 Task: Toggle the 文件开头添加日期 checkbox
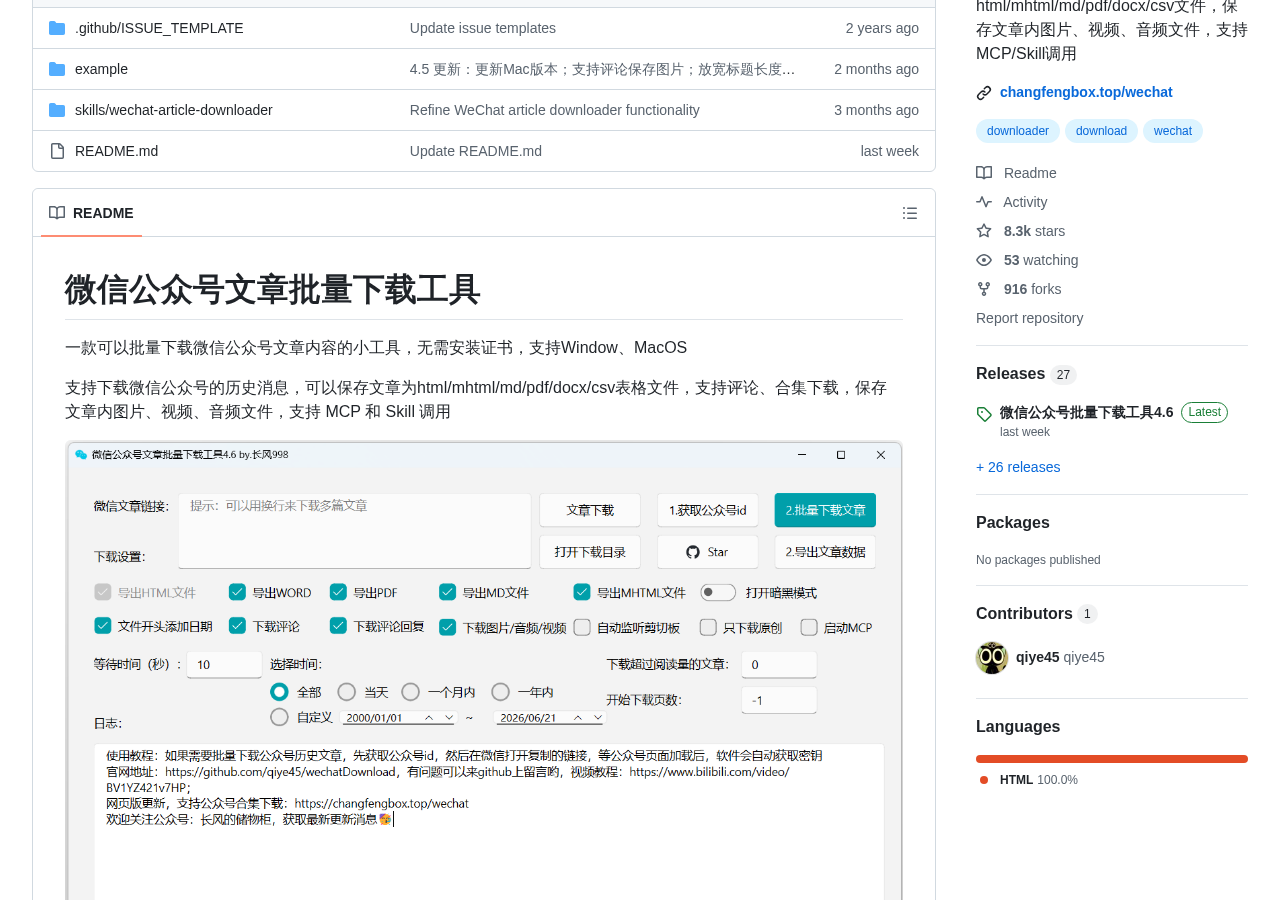(x=103, y=626)
